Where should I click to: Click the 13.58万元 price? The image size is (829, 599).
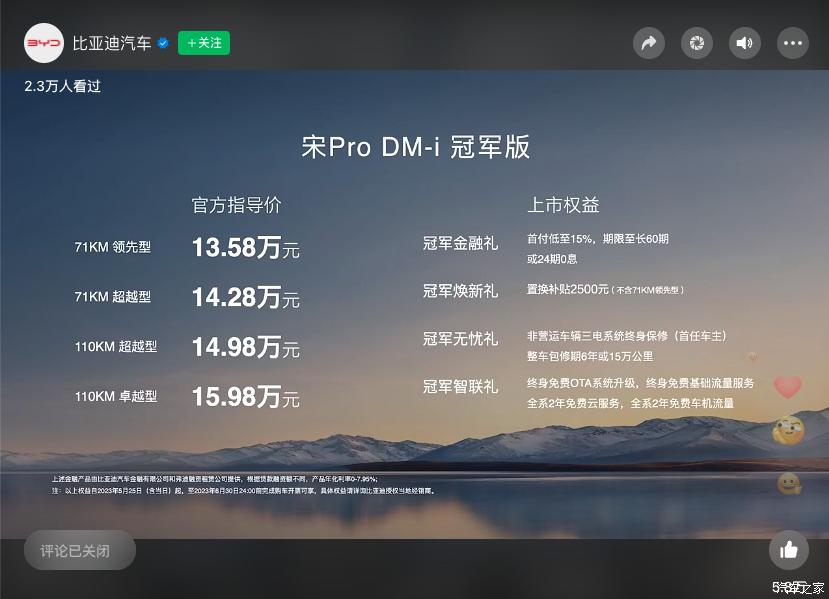(246, 247)
